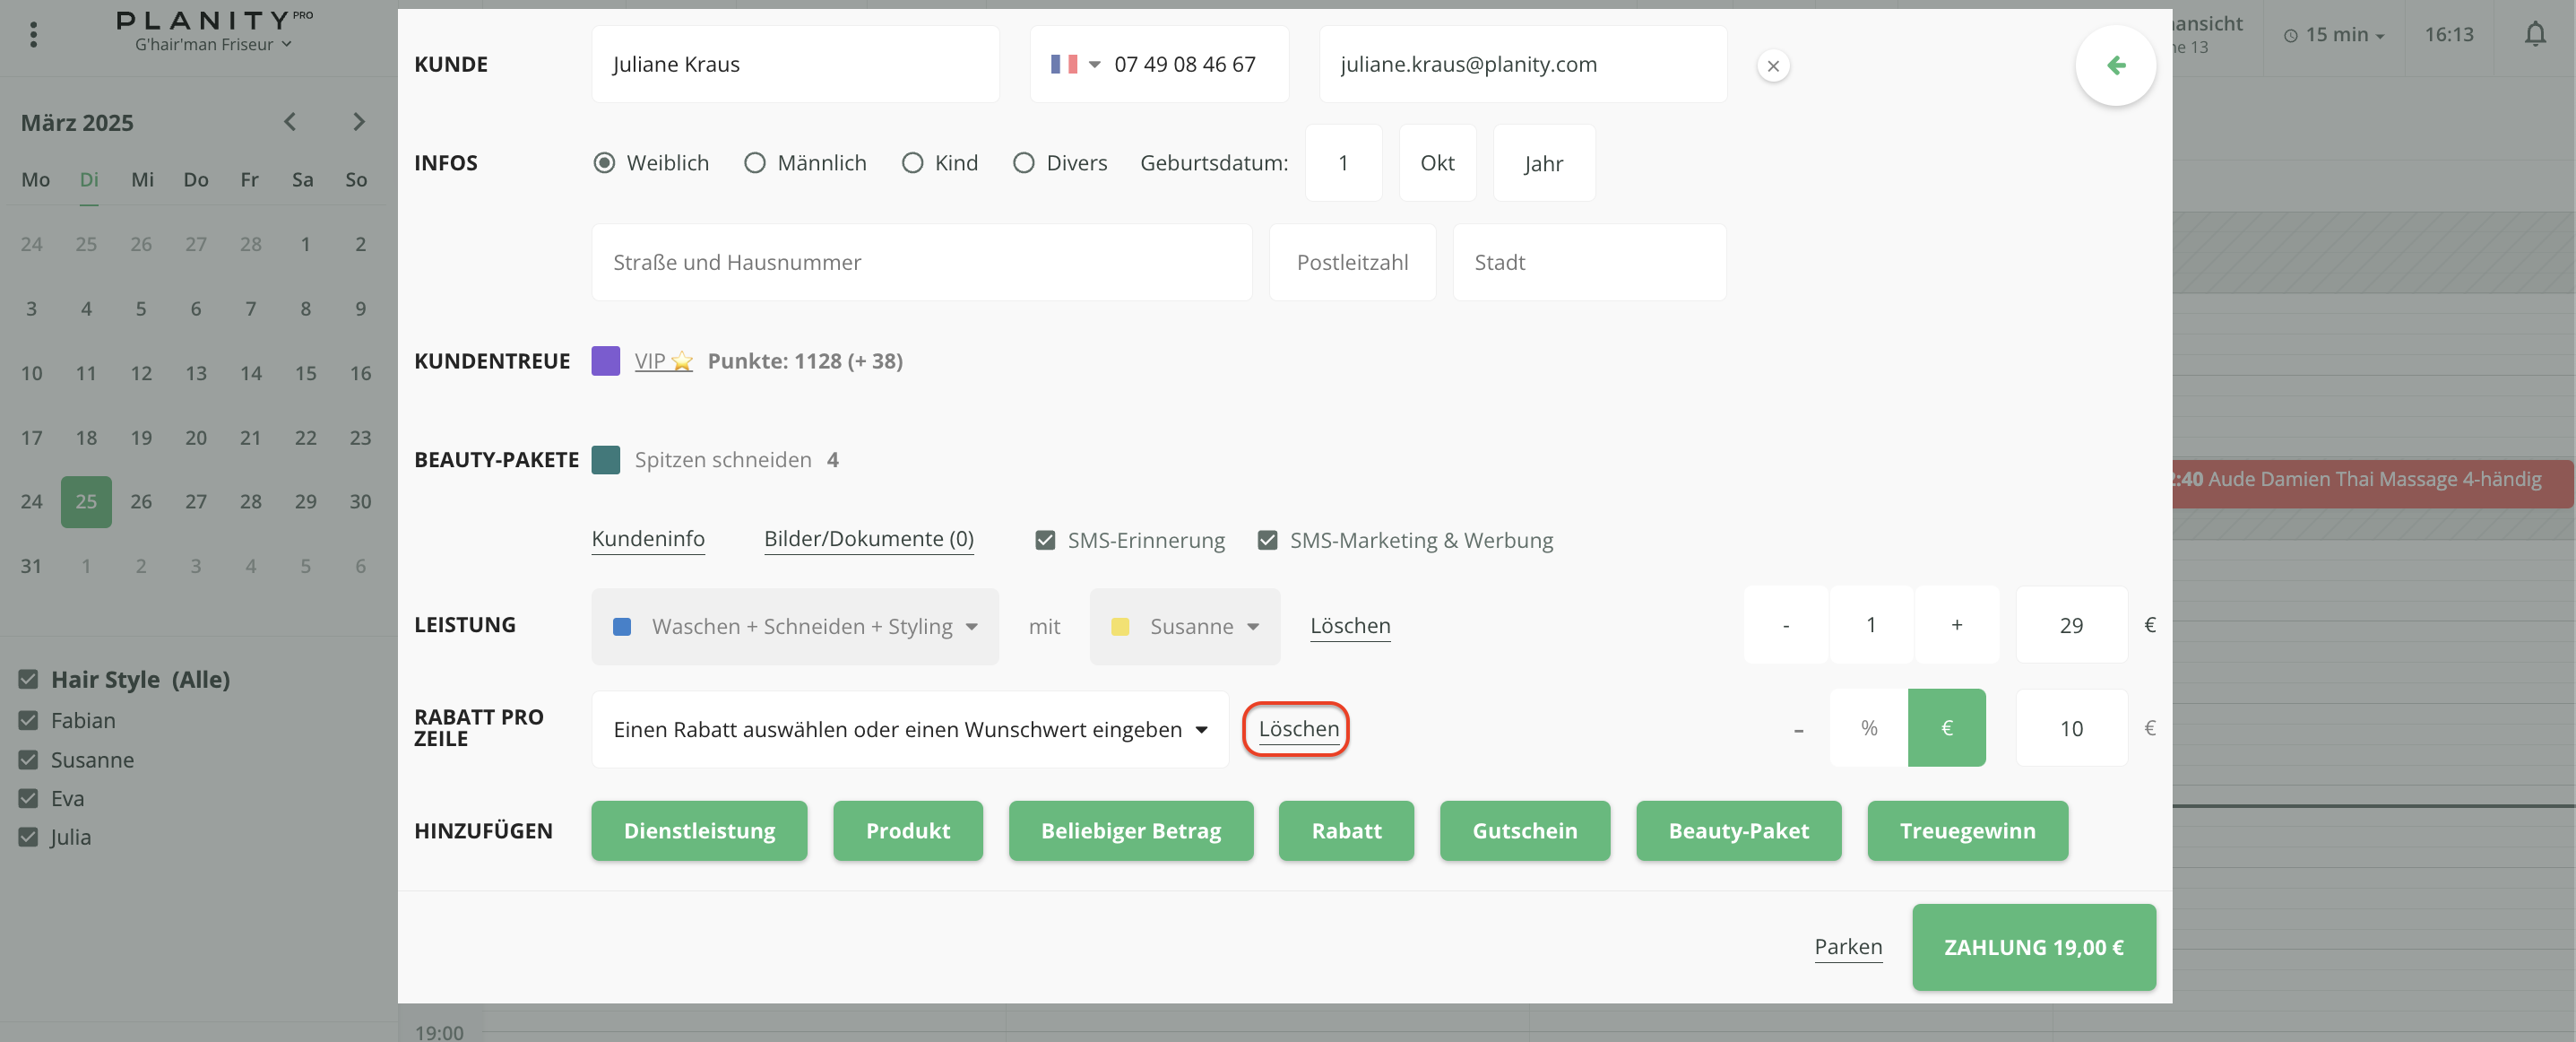Open the notifications bell
The image size is (2576, 1042).
(x=2534, y=35)
